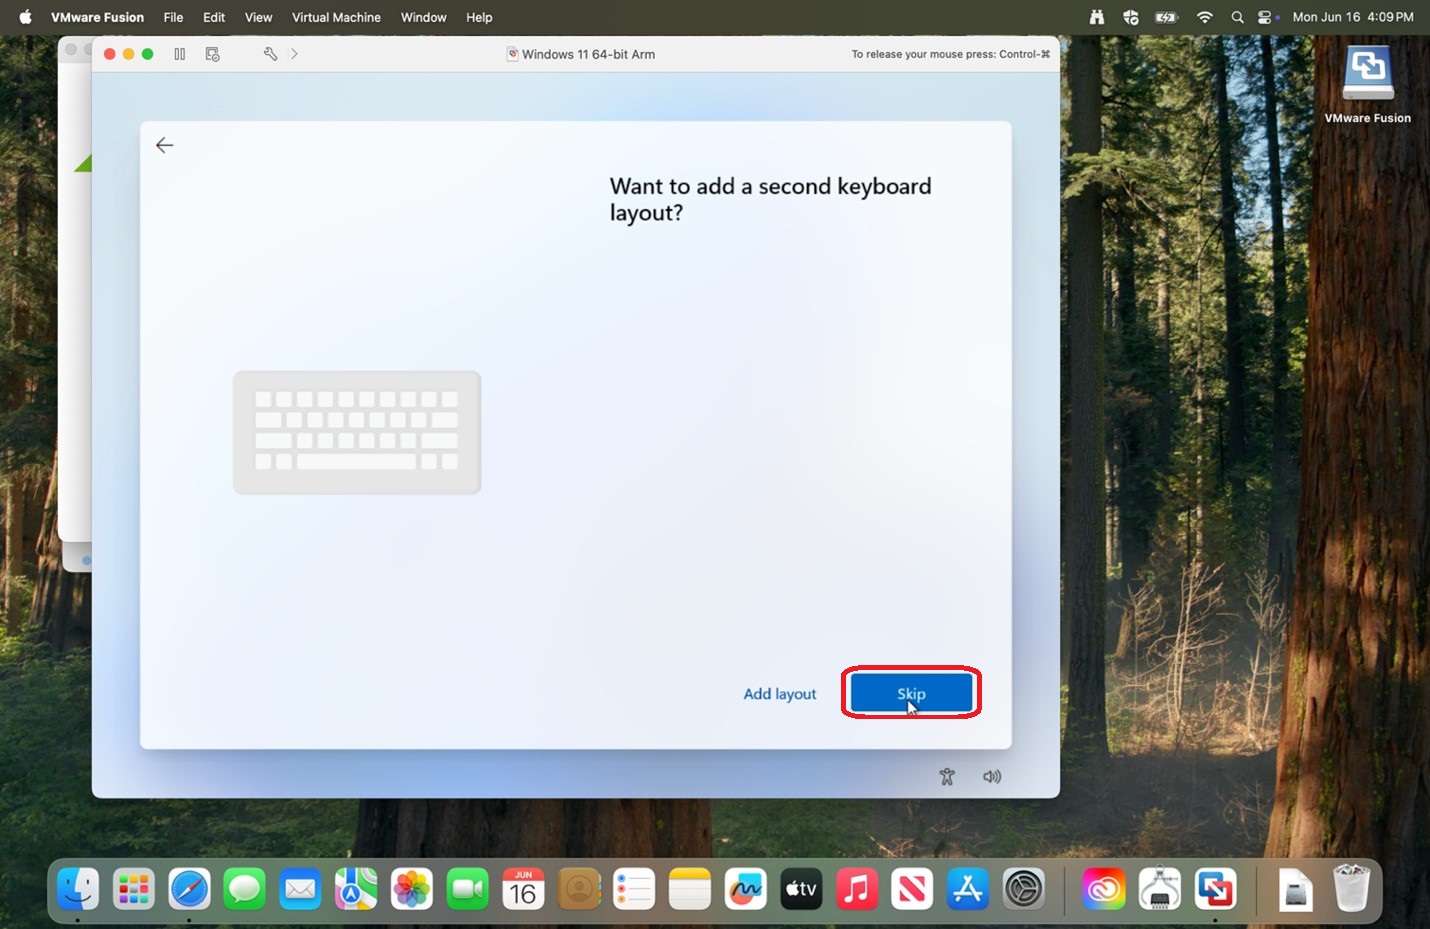
Task: Open the Trash in the Dock
Action: (1351, 888)
